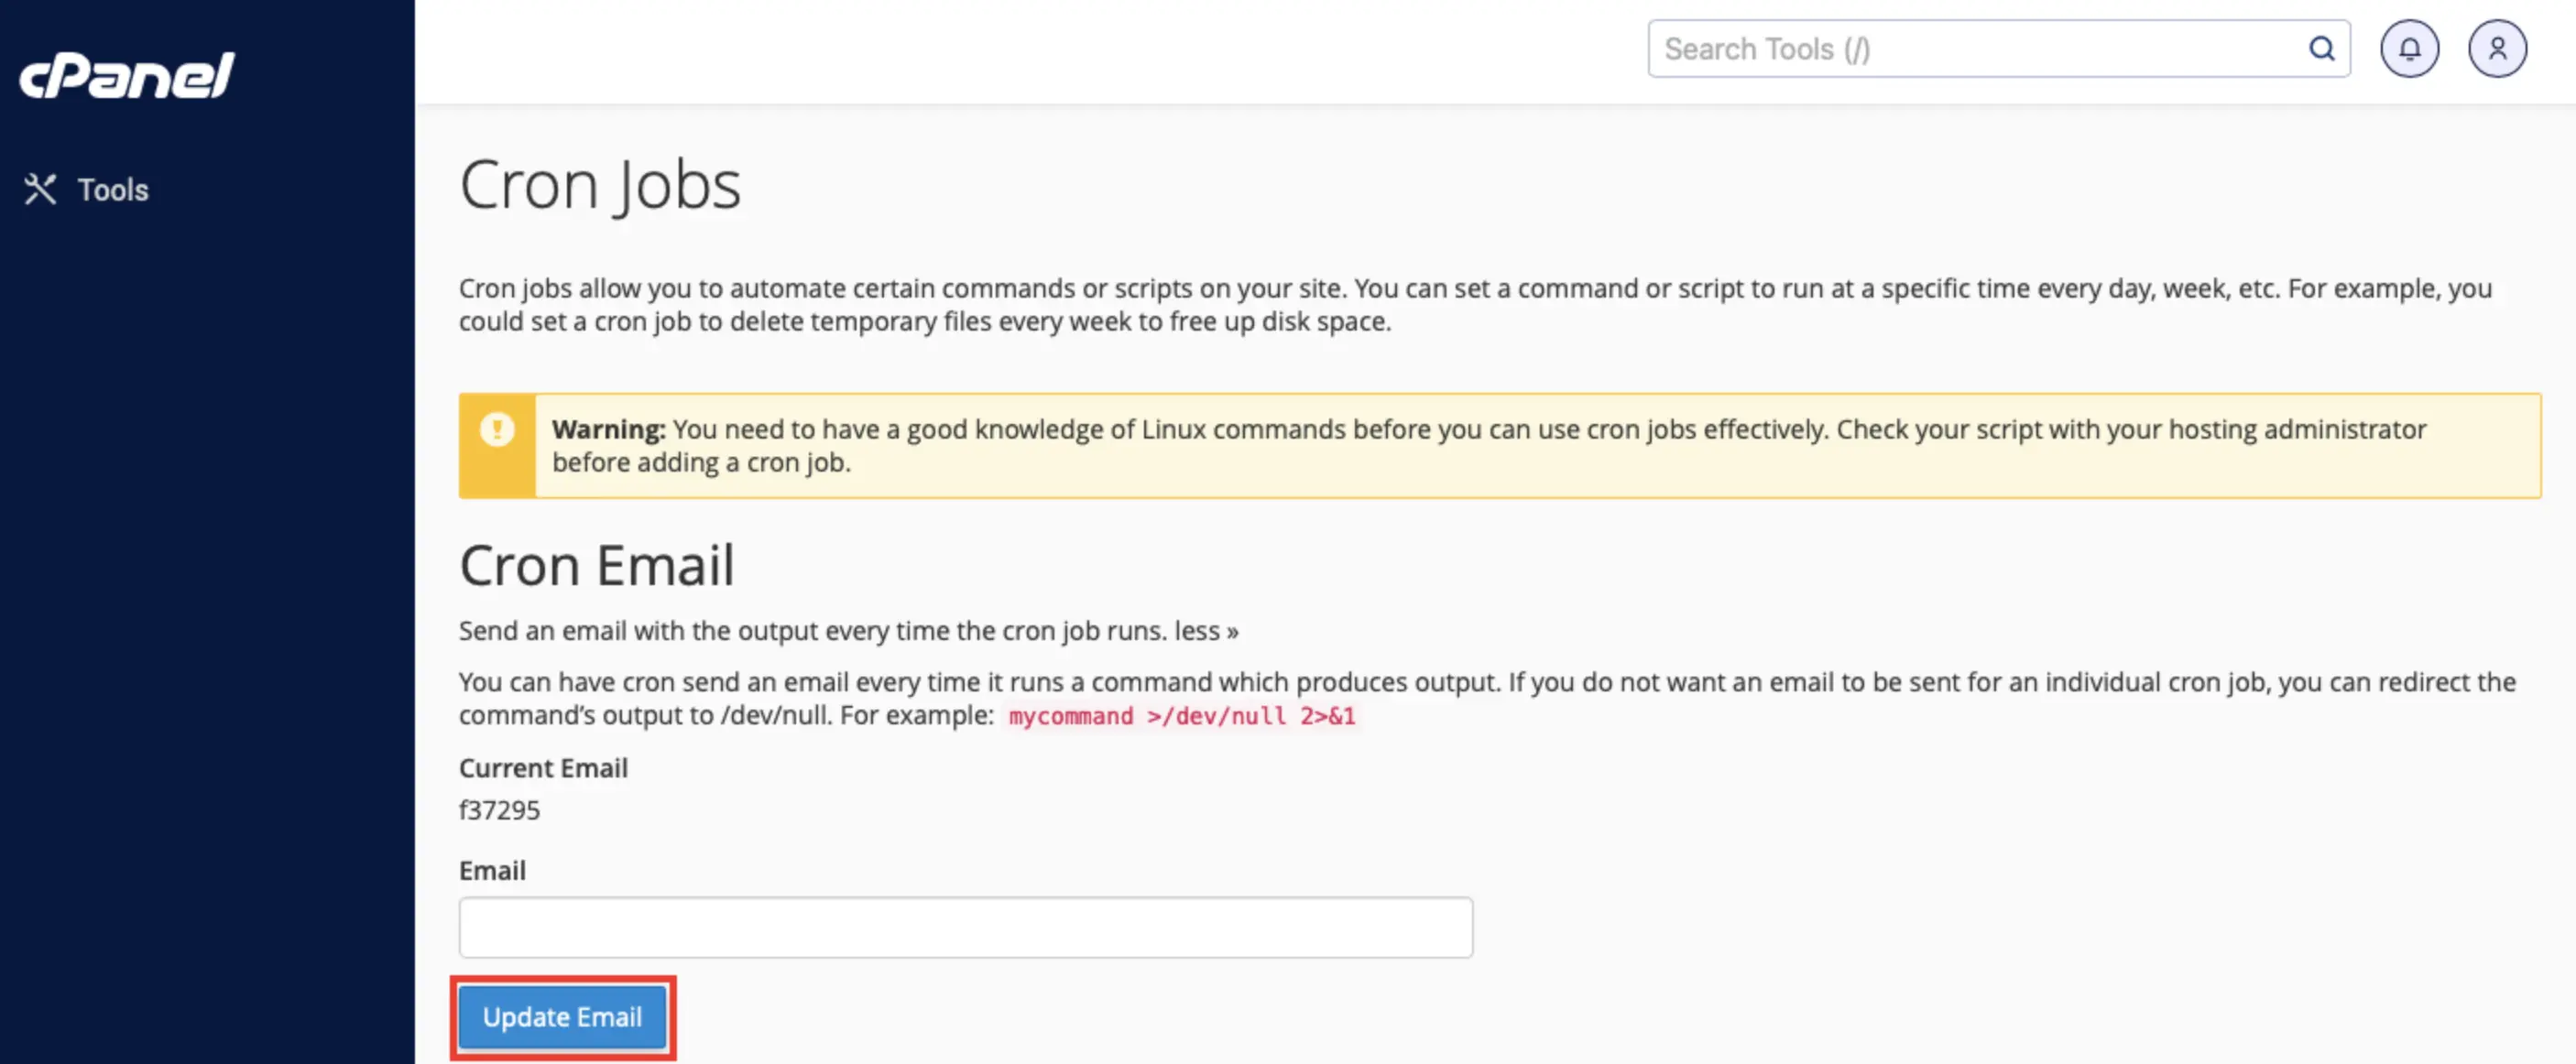This screenshot has height=1064, width=2576.
Task: Open the user account menu icon
Action: [2497, 49]
